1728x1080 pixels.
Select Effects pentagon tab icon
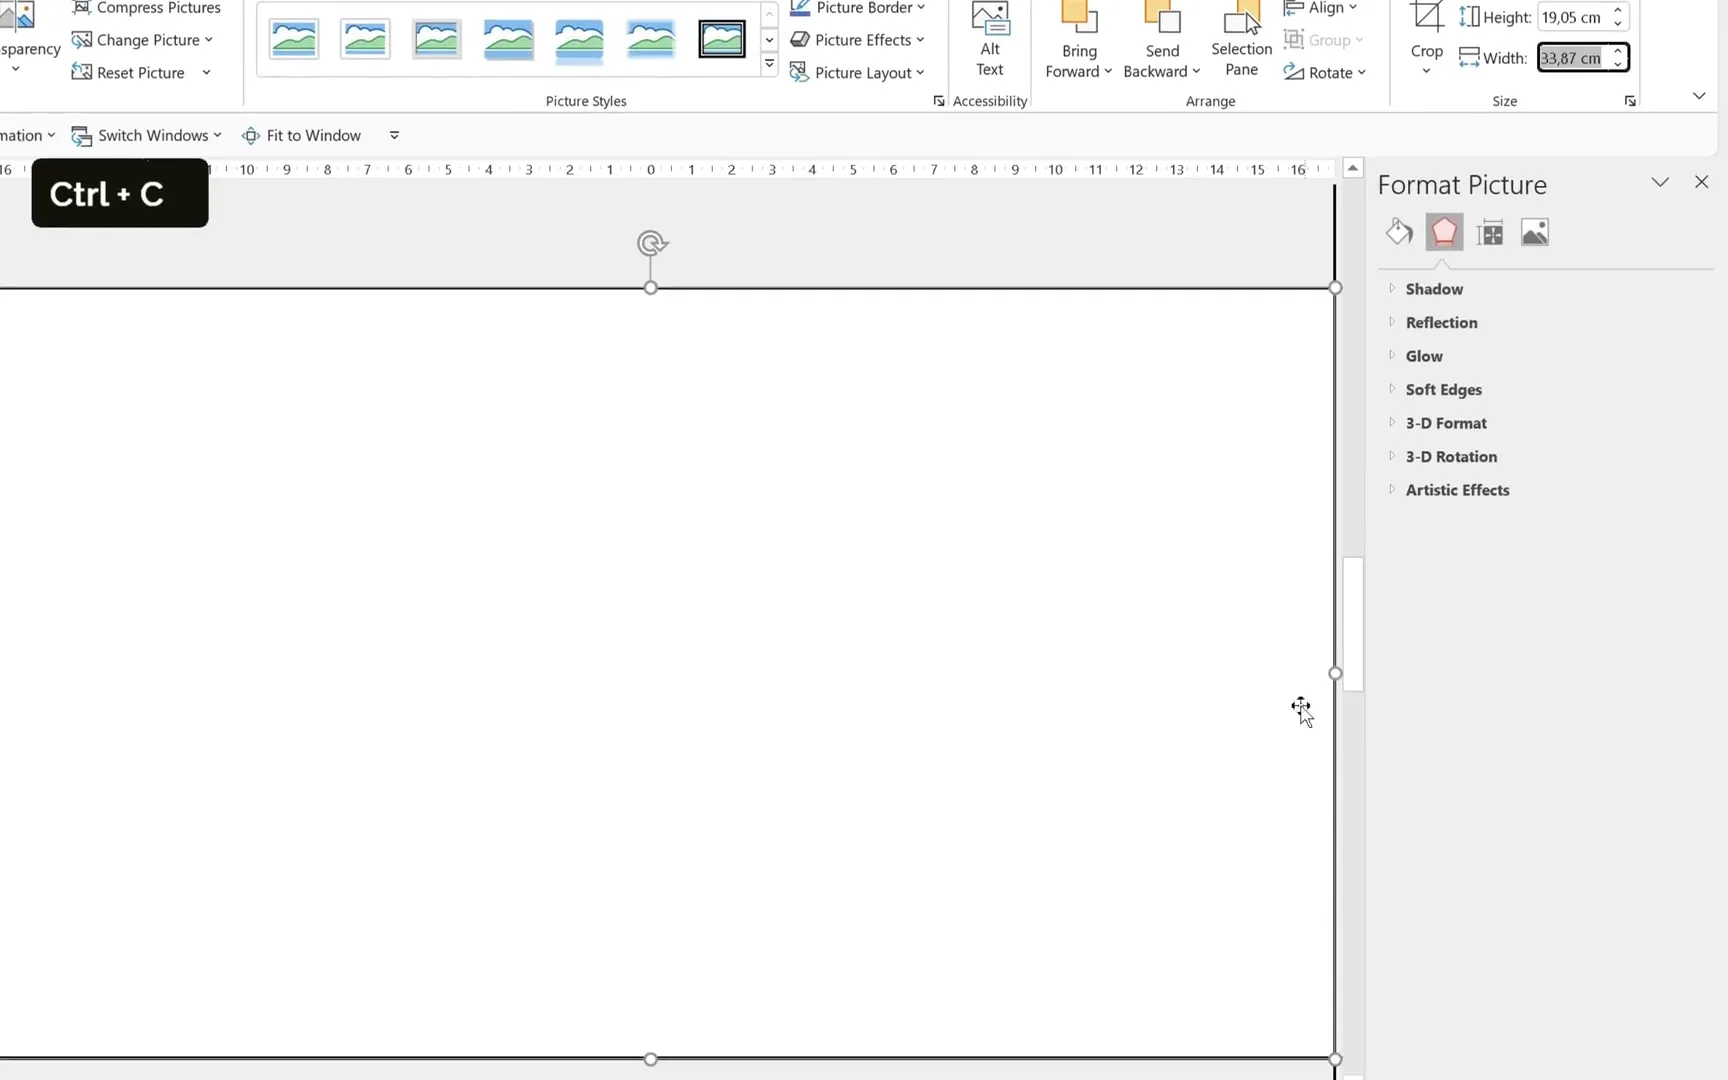click(x=1444, y=232)
